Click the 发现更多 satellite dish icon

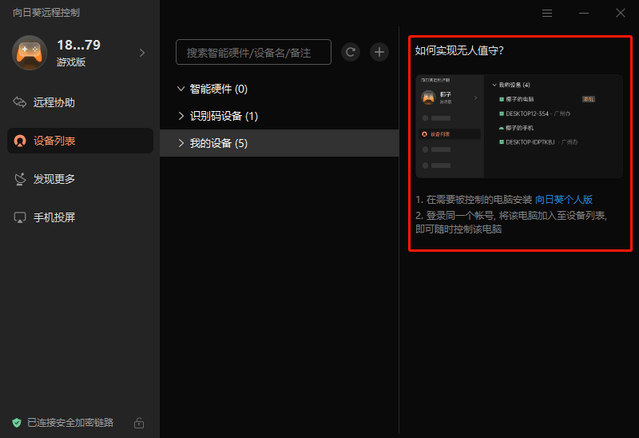coord(20,179)
